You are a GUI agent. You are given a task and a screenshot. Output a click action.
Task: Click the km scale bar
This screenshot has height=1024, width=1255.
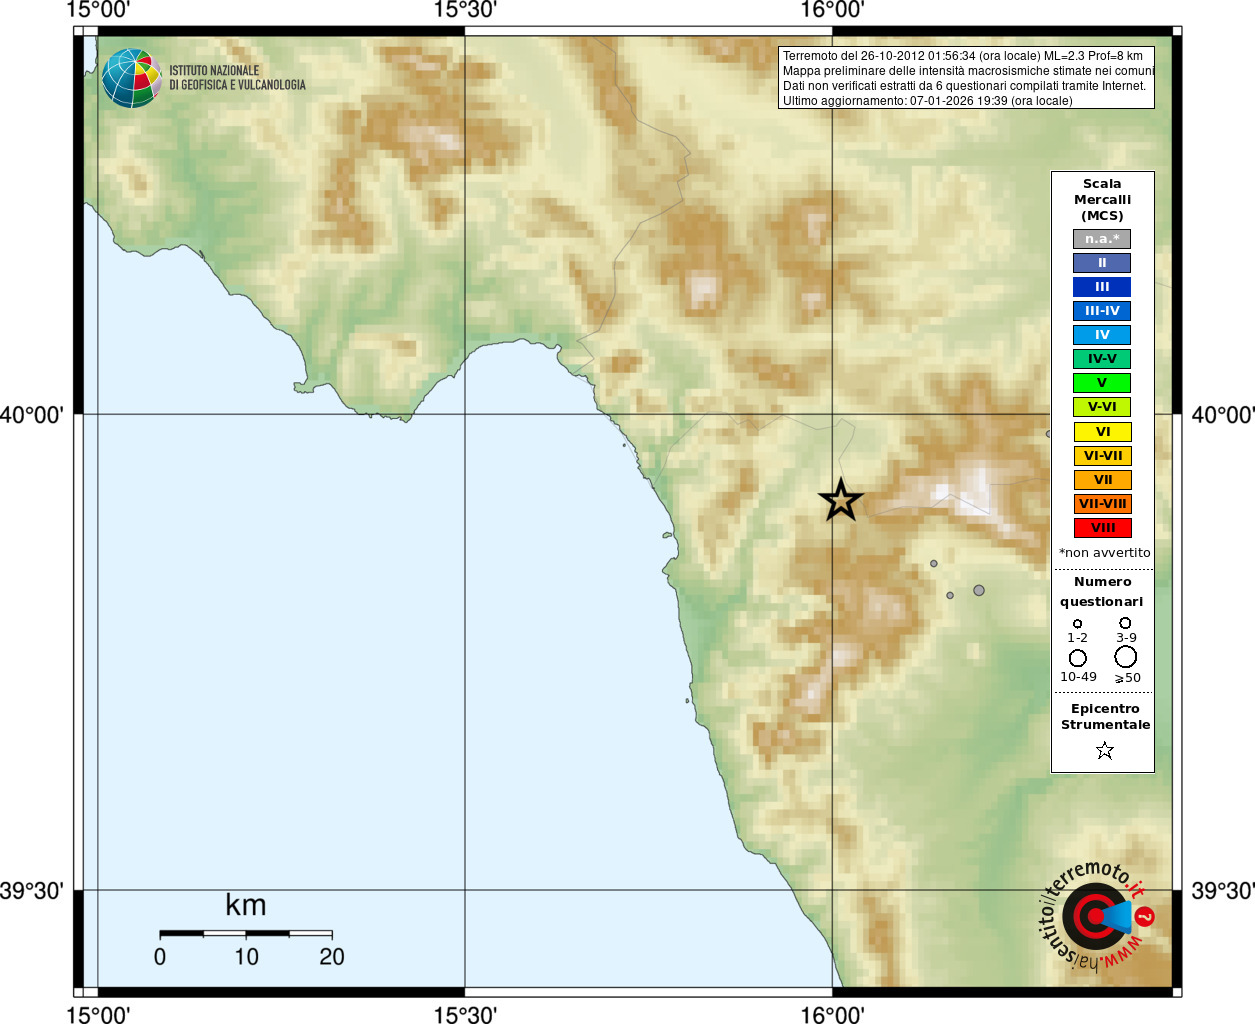pos(246,934)
